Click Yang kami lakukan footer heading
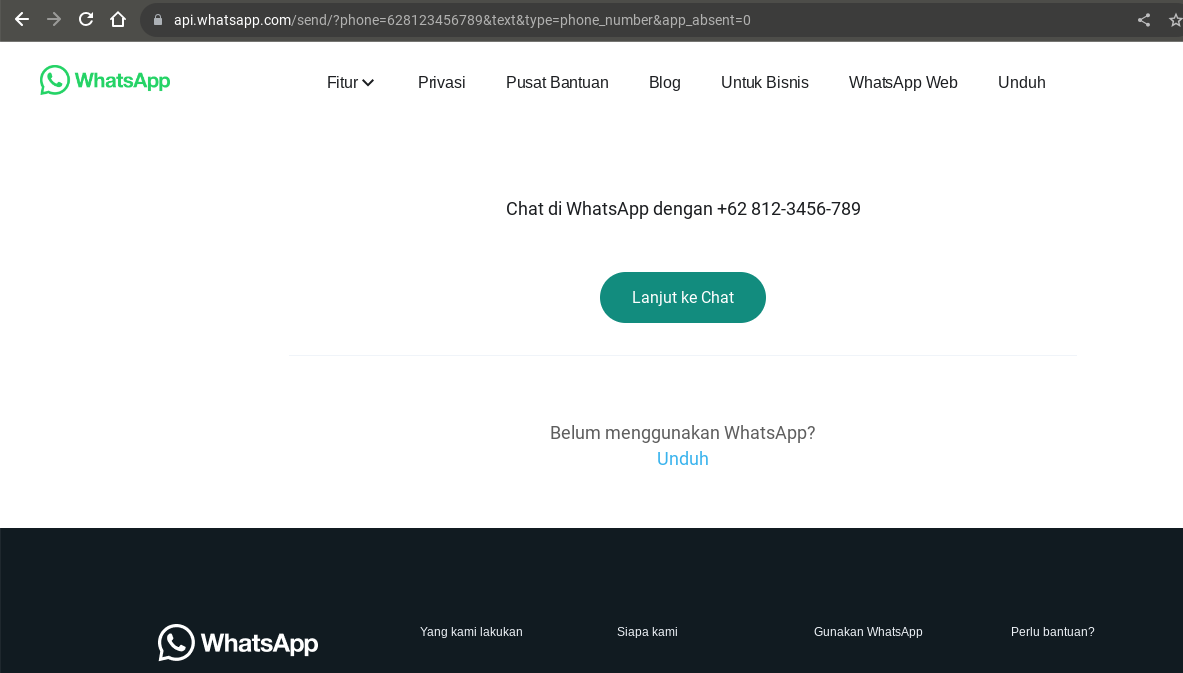 [x=471, y=632]
